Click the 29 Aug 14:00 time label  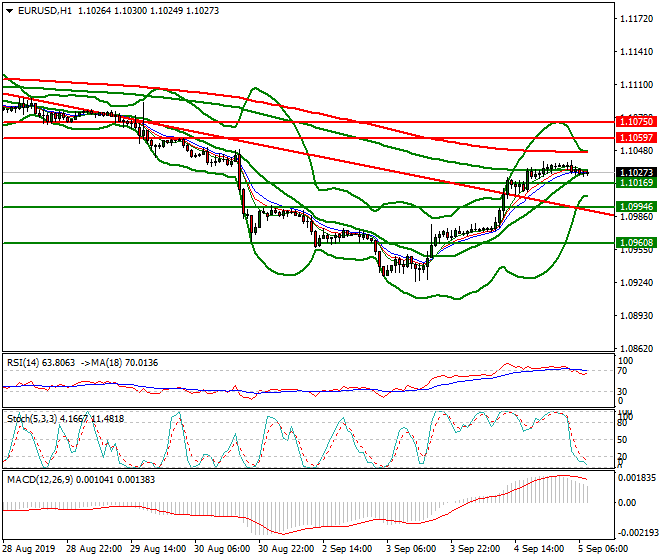(158, 549)
